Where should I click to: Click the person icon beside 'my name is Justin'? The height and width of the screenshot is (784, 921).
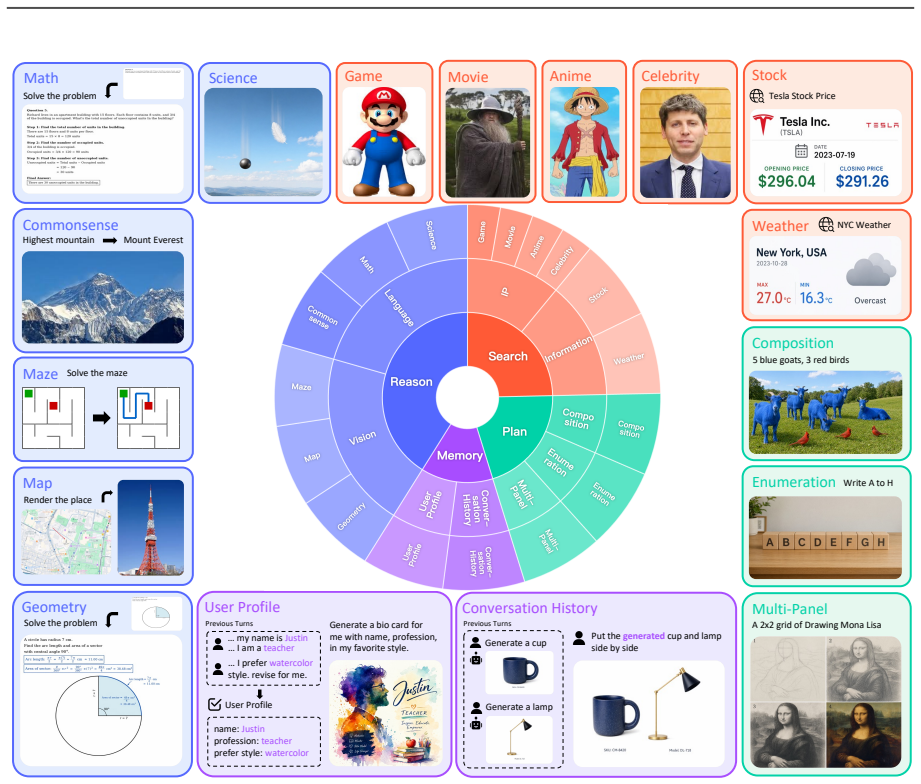coord(218,644)
